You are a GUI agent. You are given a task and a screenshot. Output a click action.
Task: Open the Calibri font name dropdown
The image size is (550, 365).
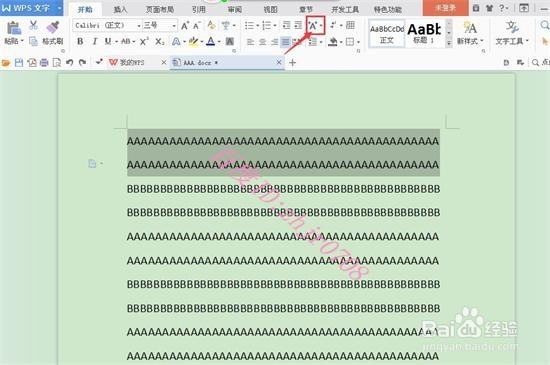click(x=139, y=26)
